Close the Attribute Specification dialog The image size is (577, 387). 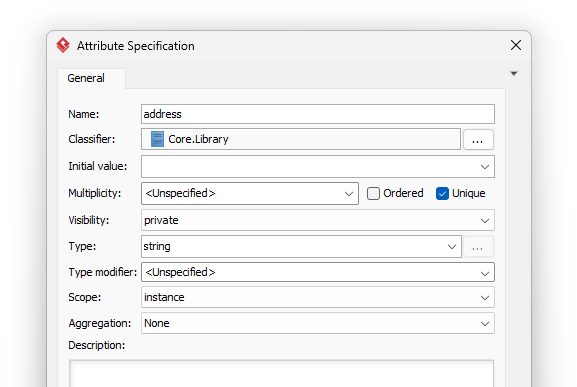[x=516, y=45]
